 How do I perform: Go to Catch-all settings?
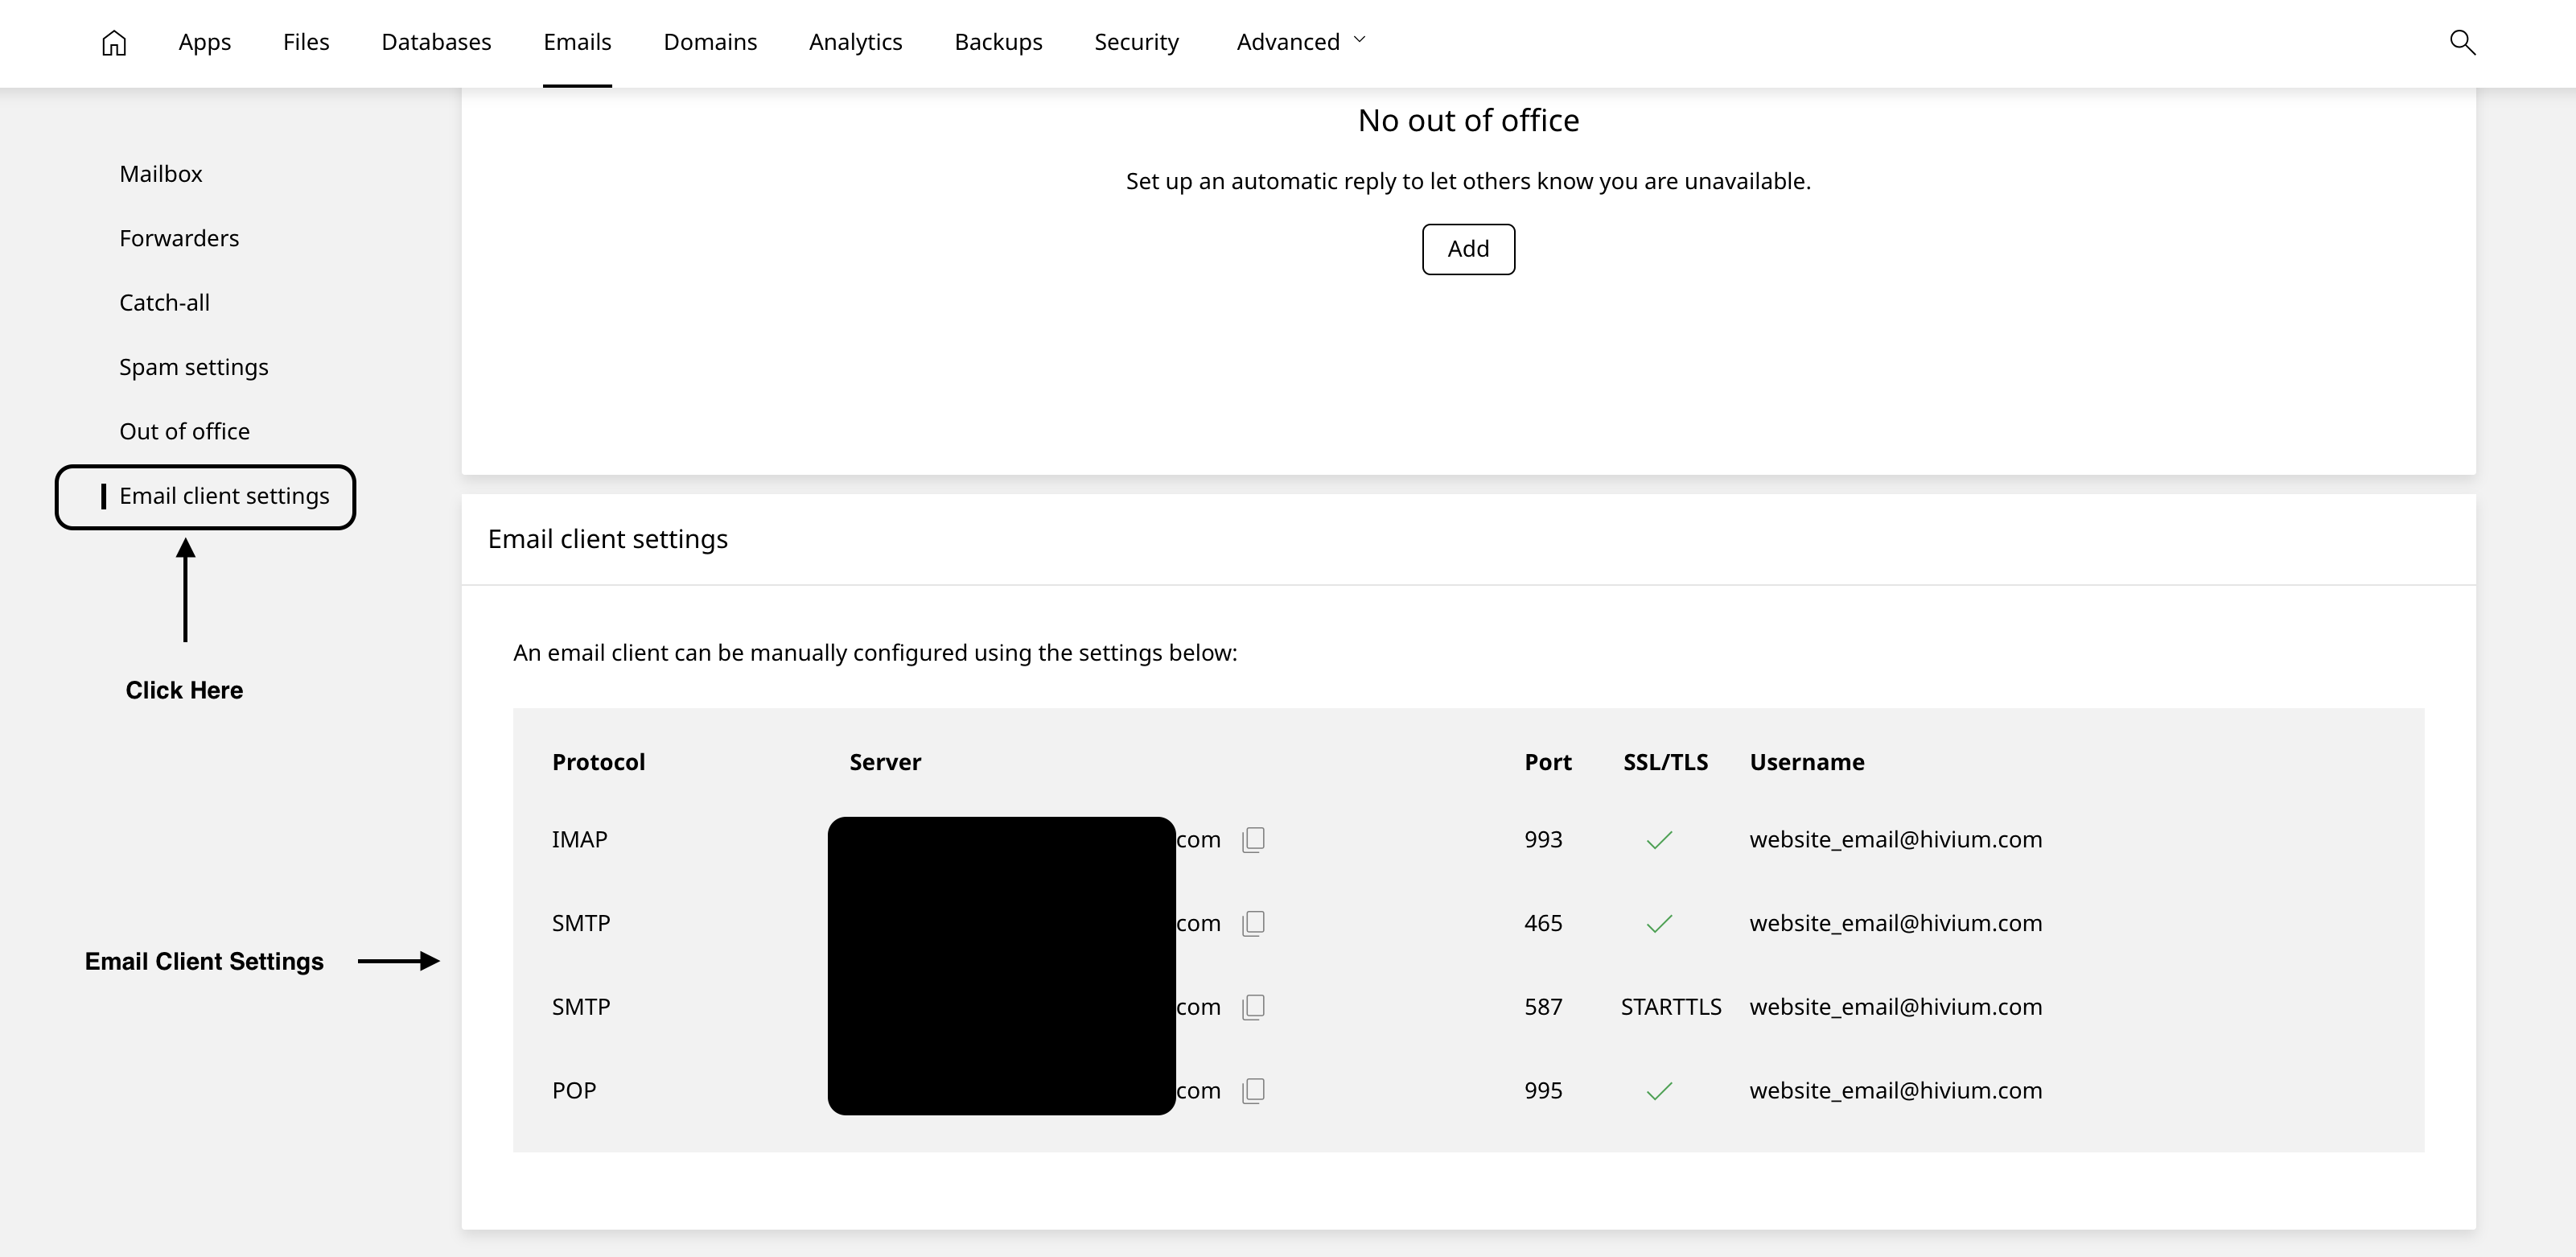tap(164, 303)
